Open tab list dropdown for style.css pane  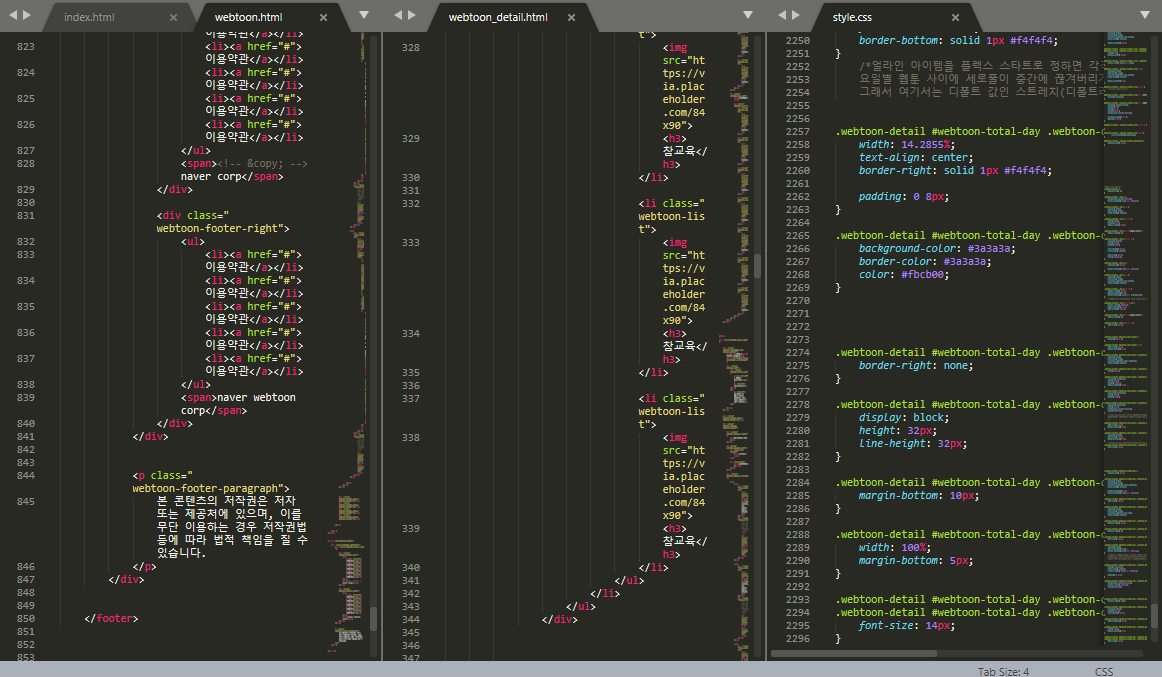click(1145, 15)
